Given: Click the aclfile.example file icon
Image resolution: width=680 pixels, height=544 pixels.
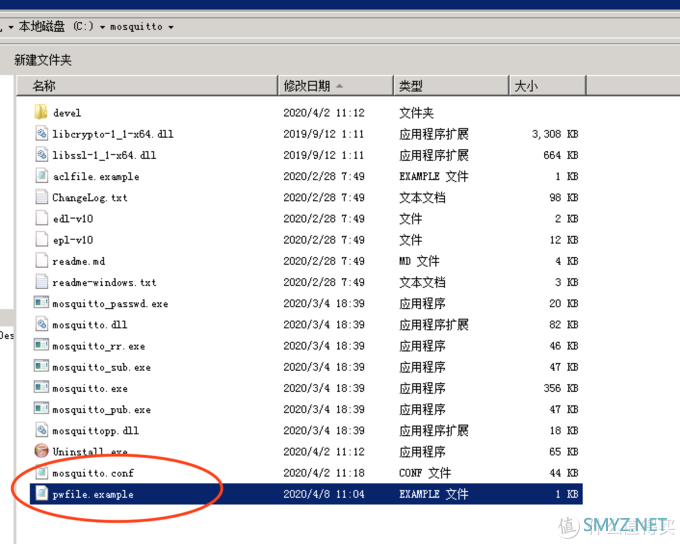Looking at the screenshot, I should [x=41, y=176].
